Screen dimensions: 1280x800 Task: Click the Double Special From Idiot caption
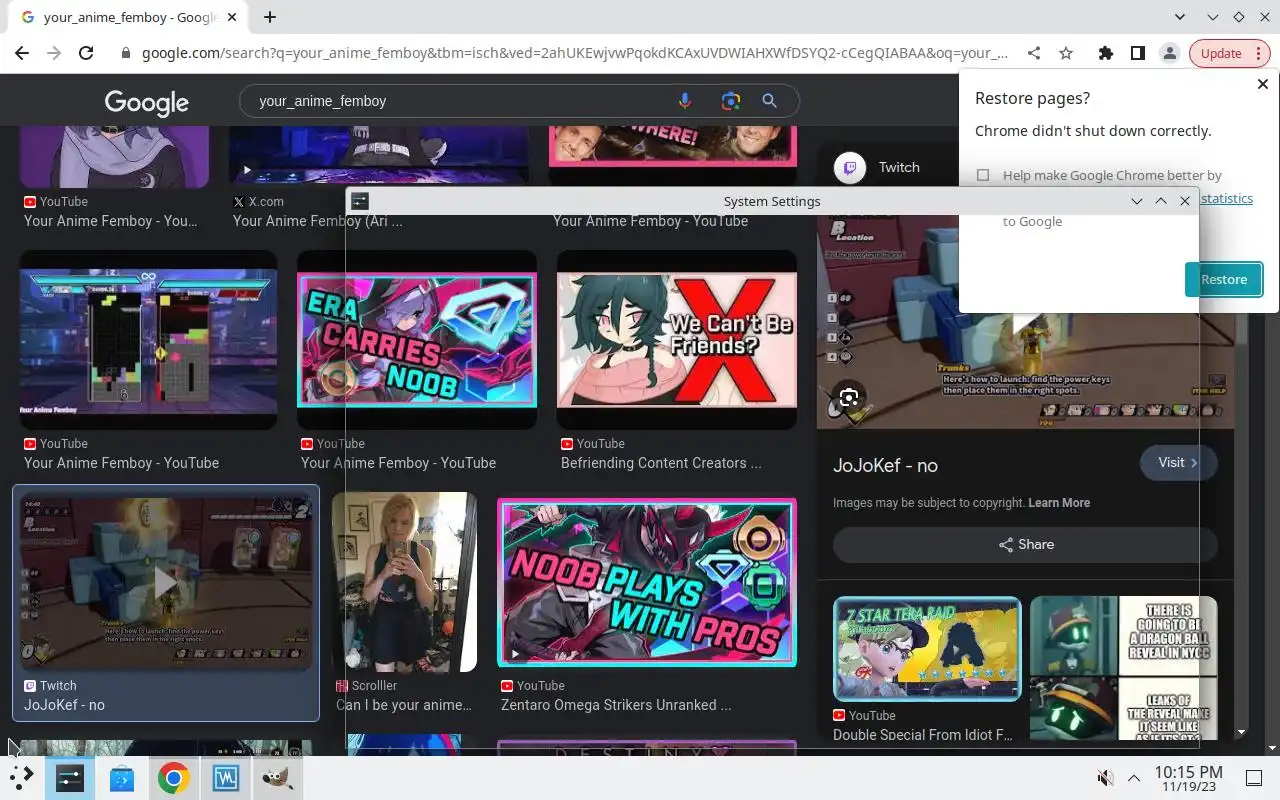click(922, 735)
